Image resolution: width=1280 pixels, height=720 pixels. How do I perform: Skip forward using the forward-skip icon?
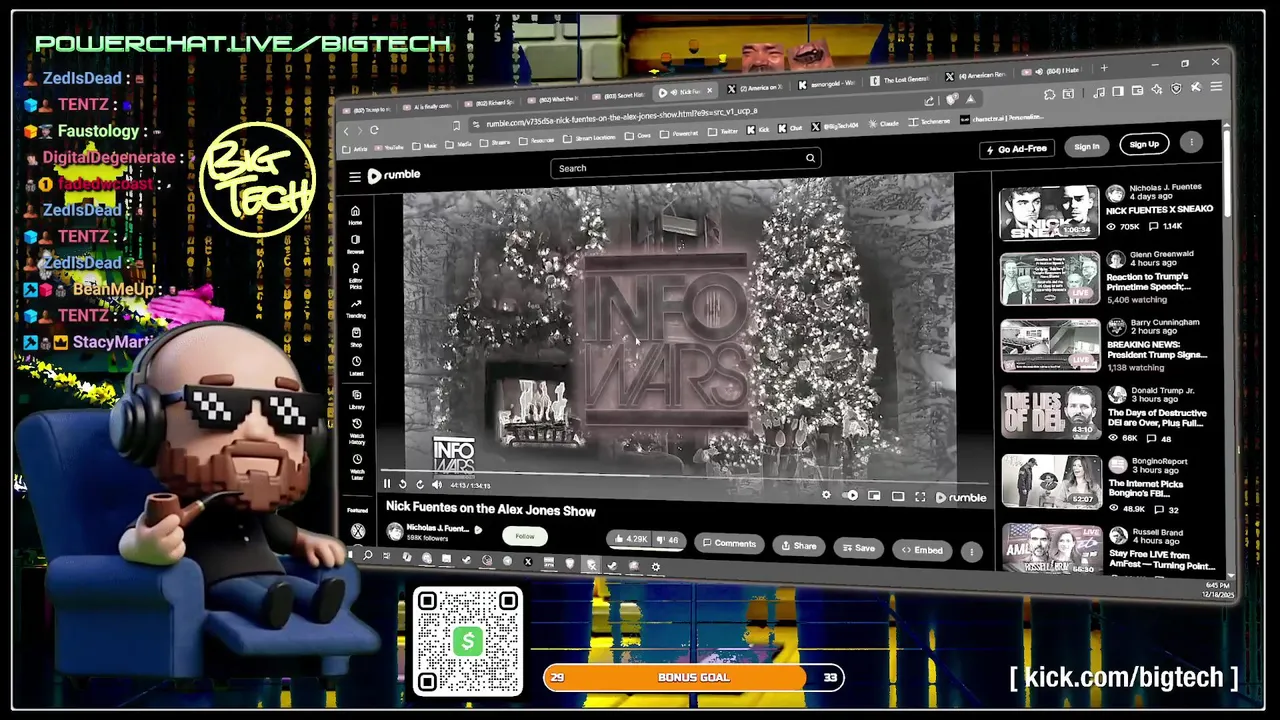click(x=420, y=484)
